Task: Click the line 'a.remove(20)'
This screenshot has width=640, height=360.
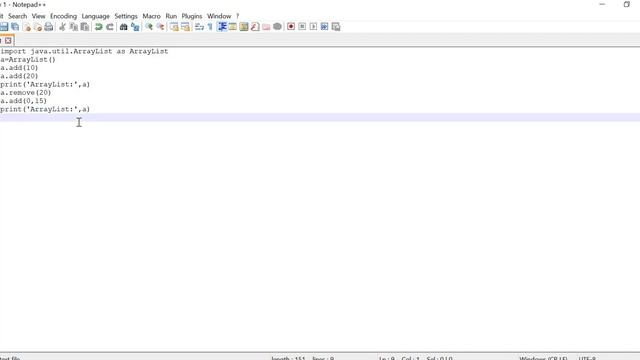Action: [26, 93]
